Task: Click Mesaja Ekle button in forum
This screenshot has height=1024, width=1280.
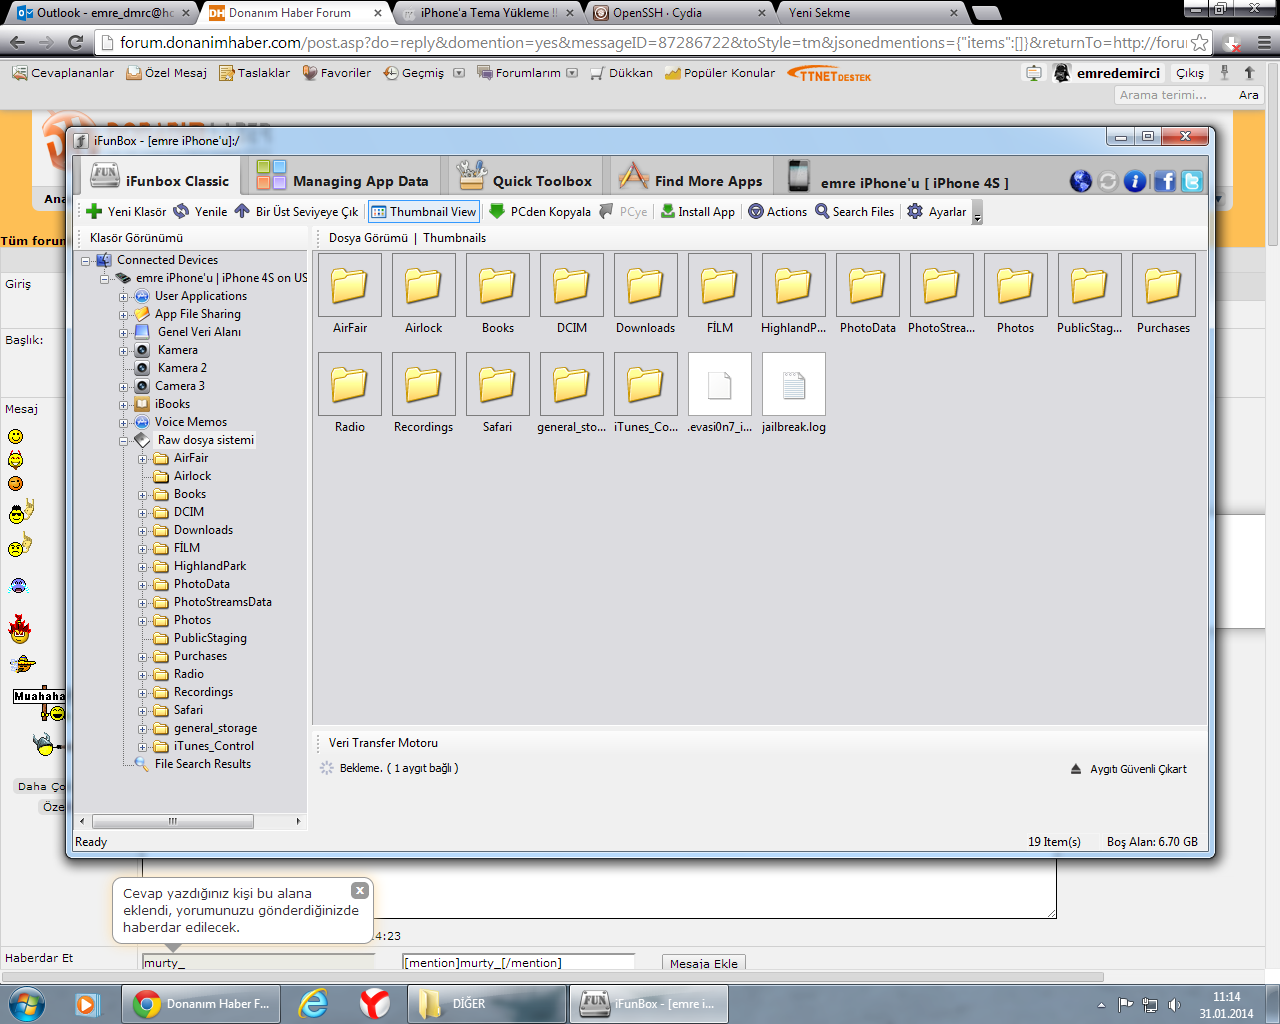Action: pos(704,963)
